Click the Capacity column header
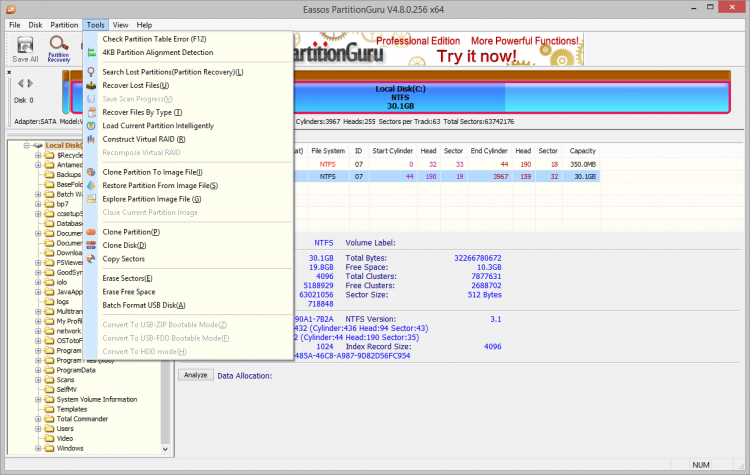 pos(582,151)
